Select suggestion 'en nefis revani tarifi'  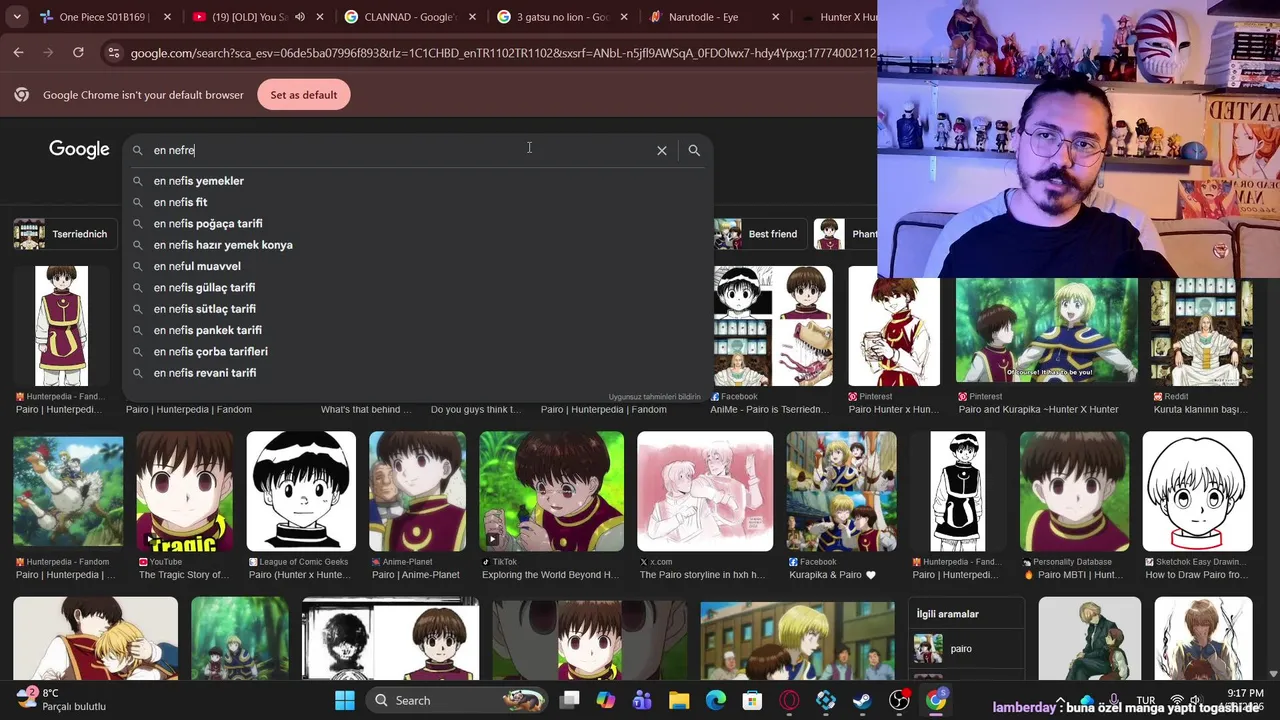[417, 373]
